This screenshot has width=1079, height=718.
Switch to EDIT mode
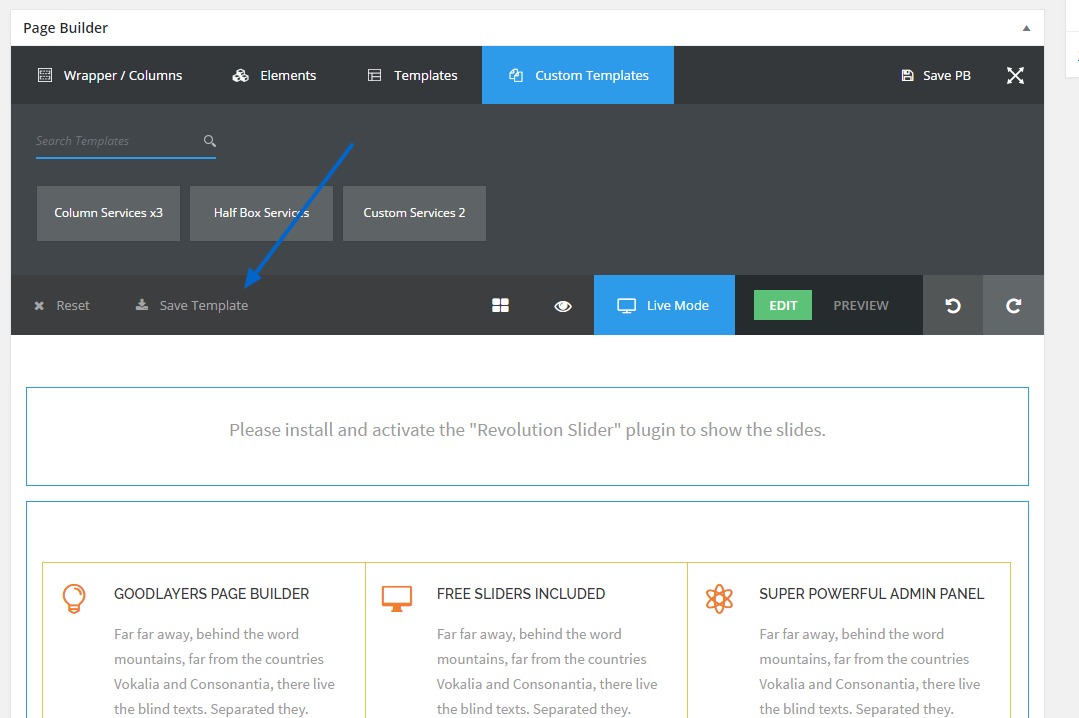[x=783, y=306]
